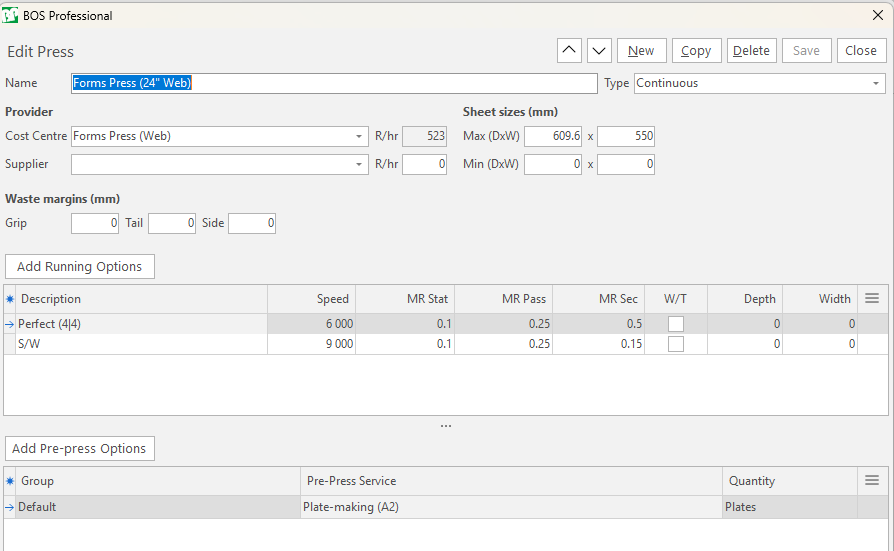Viewport: 894px width, 551px height.
Task: Click the Depth column header
Action: 745,299
